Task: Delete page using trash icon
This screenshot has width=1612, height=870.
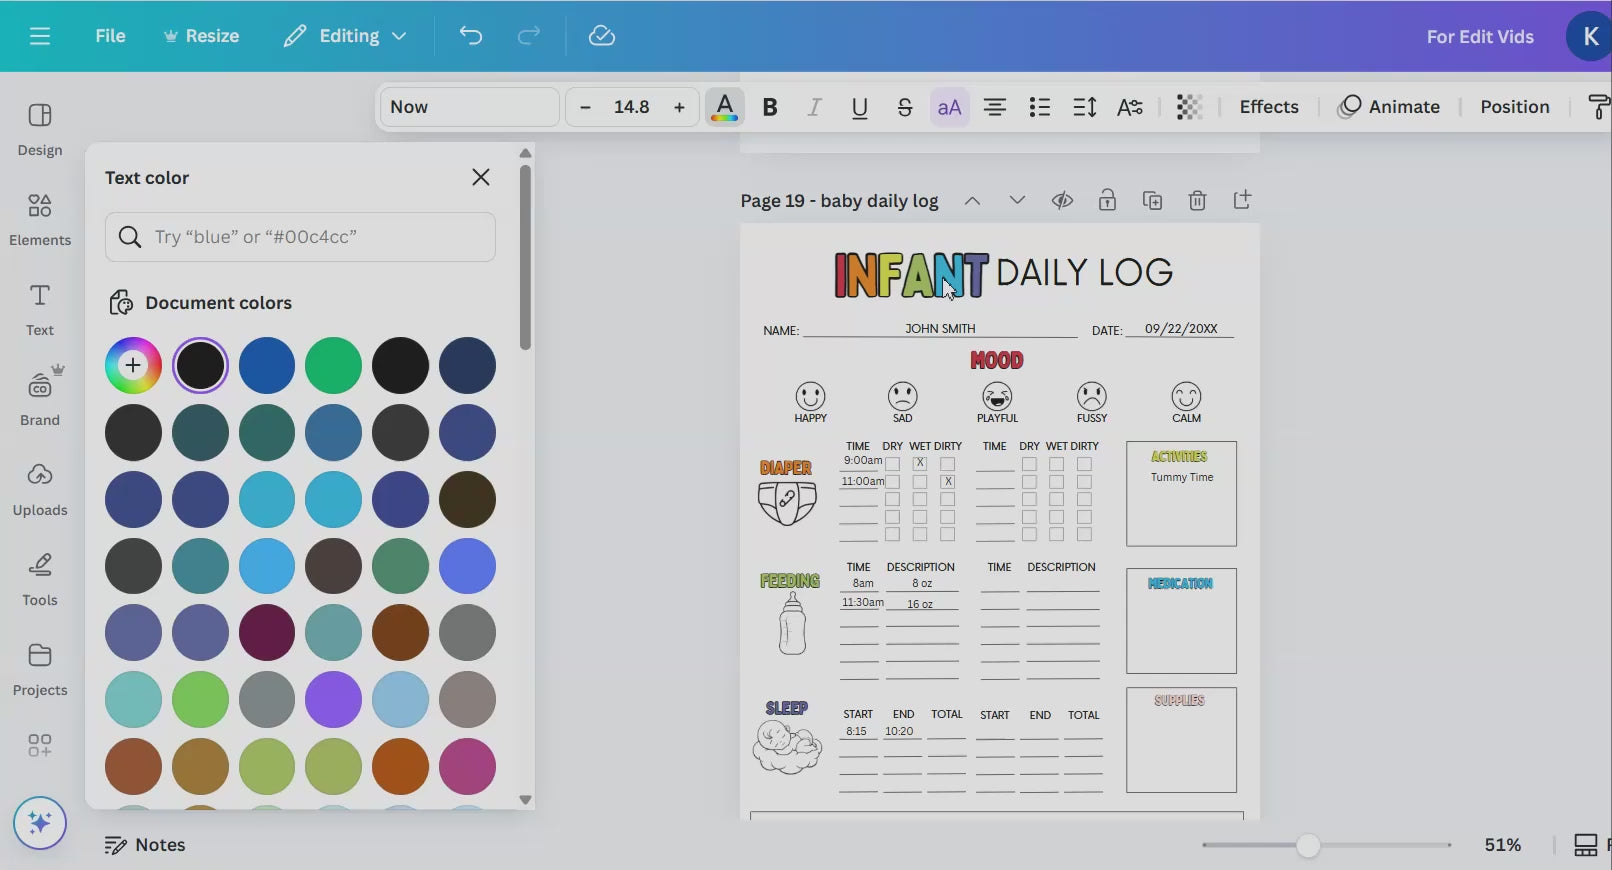Action: point(1197,201)
